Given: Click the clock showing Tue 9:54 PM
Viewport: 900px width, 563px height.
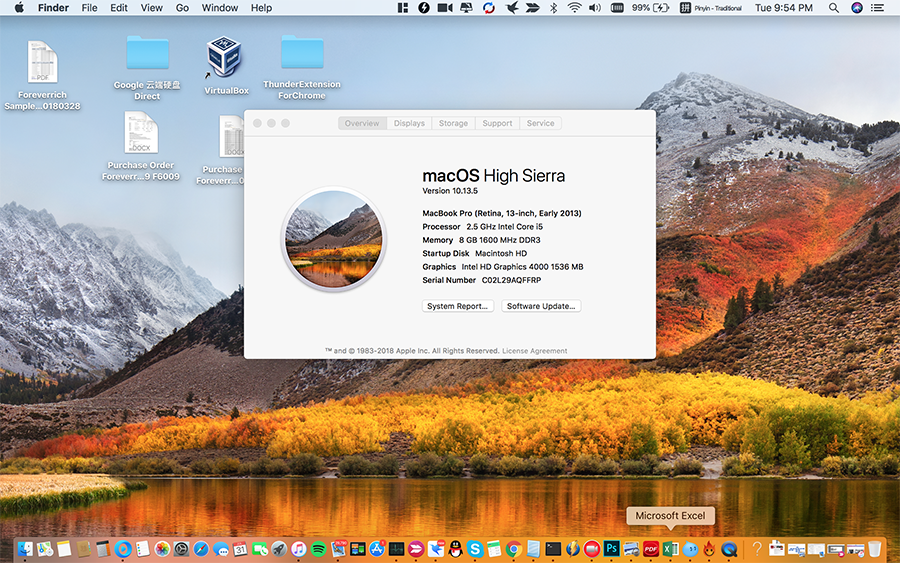Looking at the screenshot, I should point(783,8).
